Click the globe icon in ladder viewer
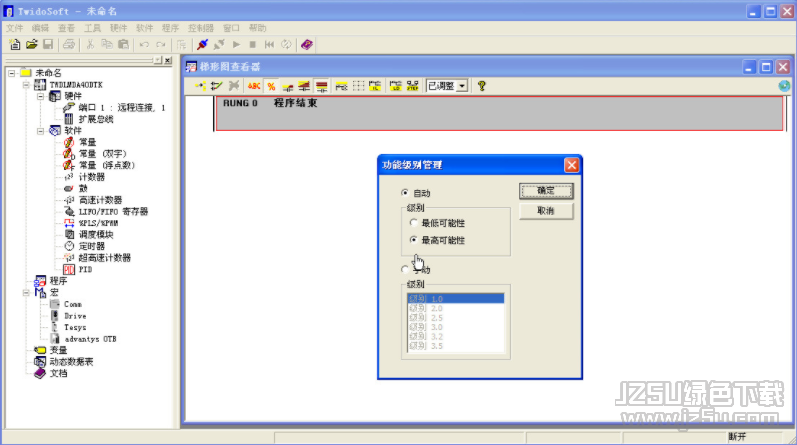This screenshot has height=445, width=797. (784, 86)
